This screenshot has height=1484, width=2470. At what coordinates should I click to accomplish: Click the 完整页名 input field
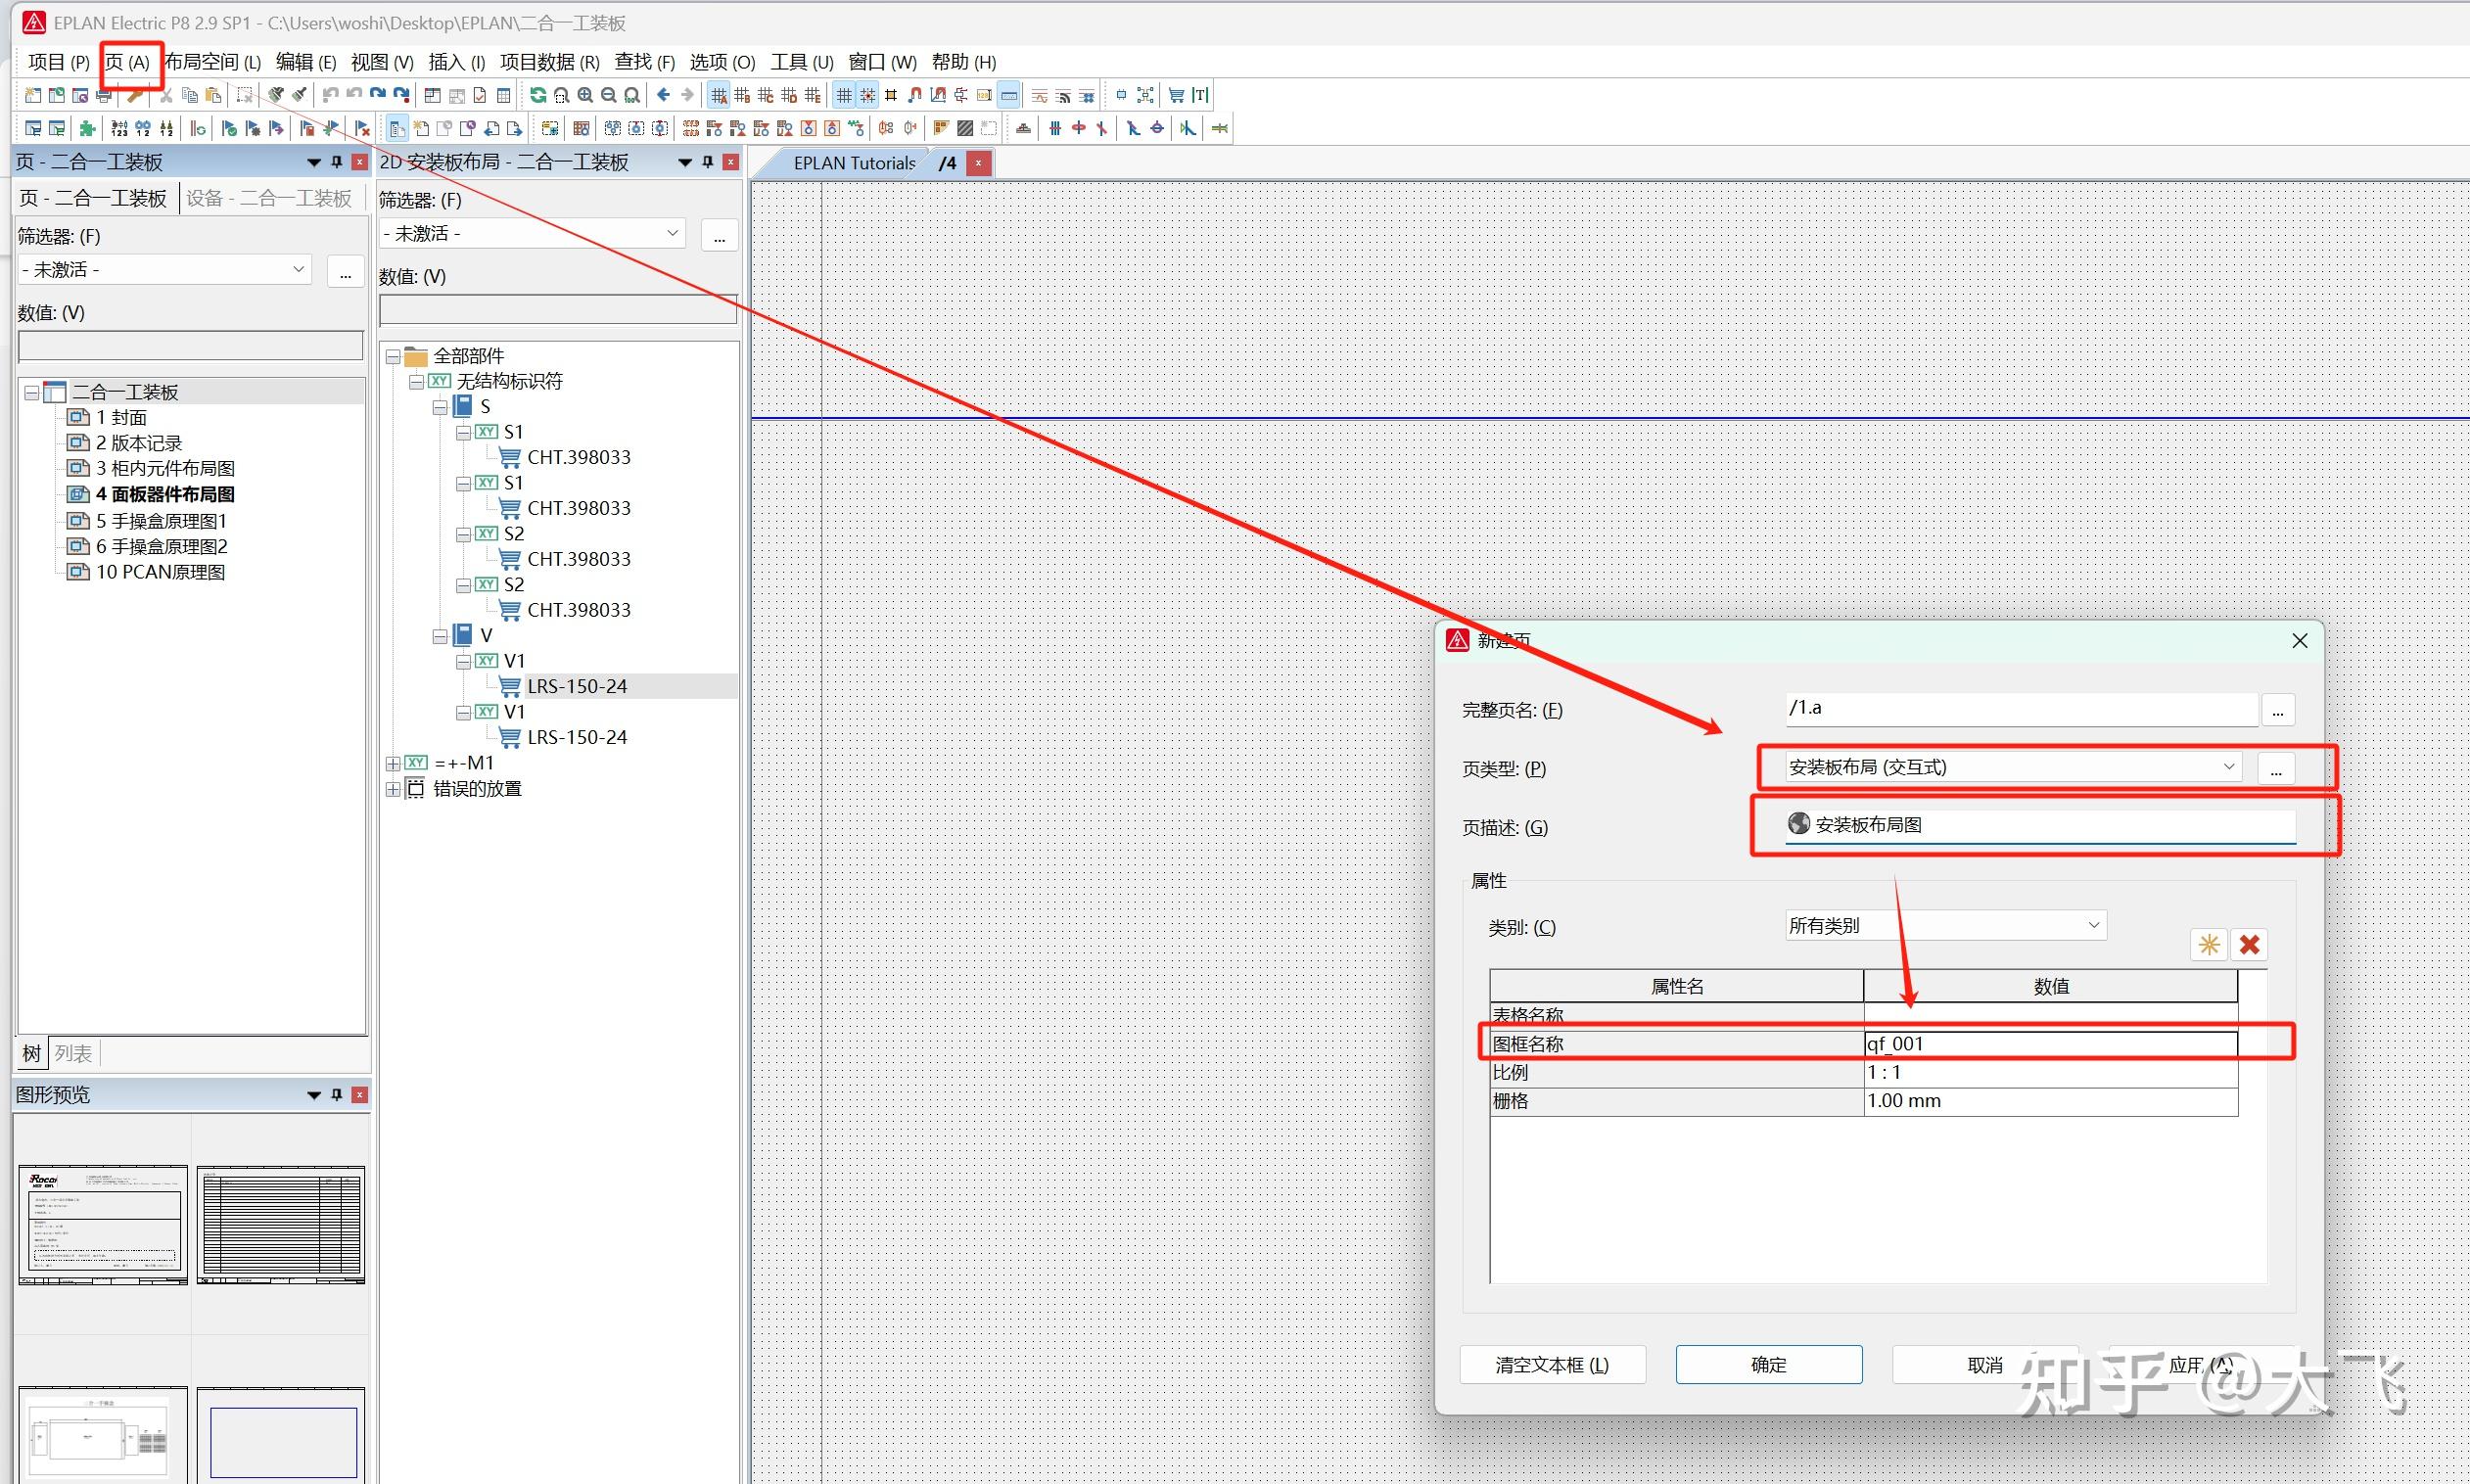(x=2022, y=709)
